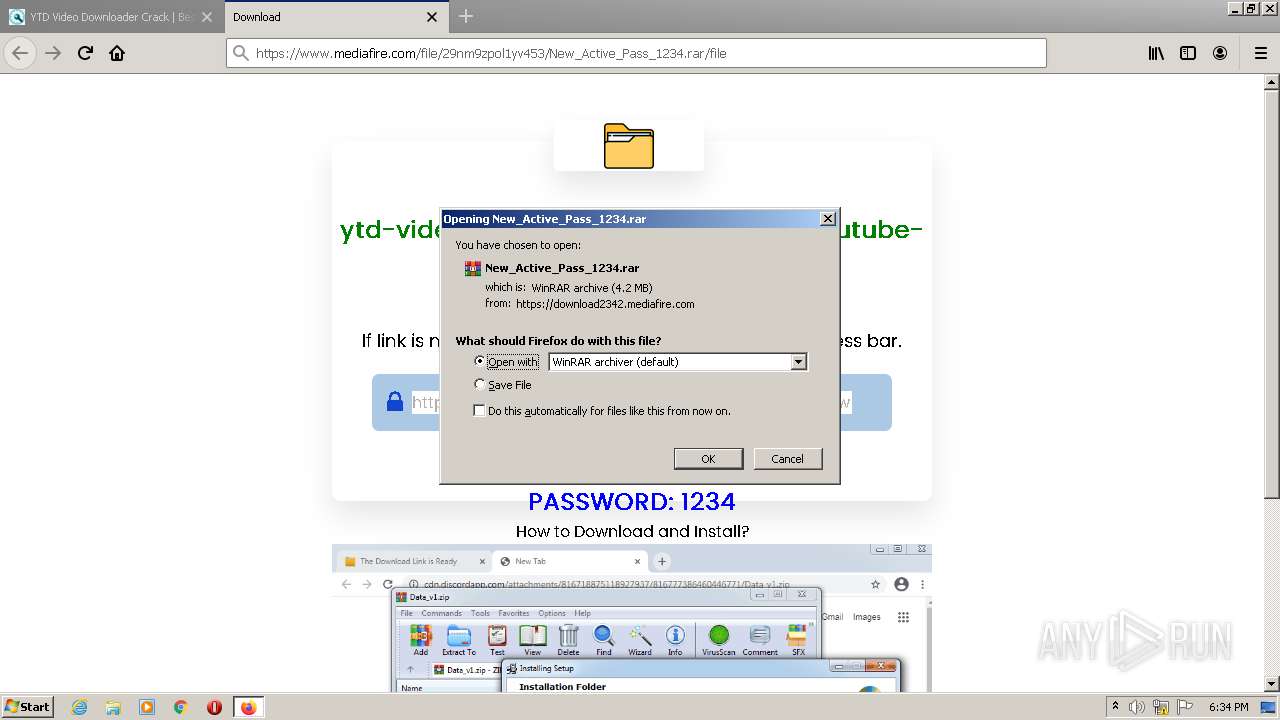Viewport: 1280px width, 720px height.
Task: Click the New_Active_Pass_1234.rar file name
Action: [562, 268]
